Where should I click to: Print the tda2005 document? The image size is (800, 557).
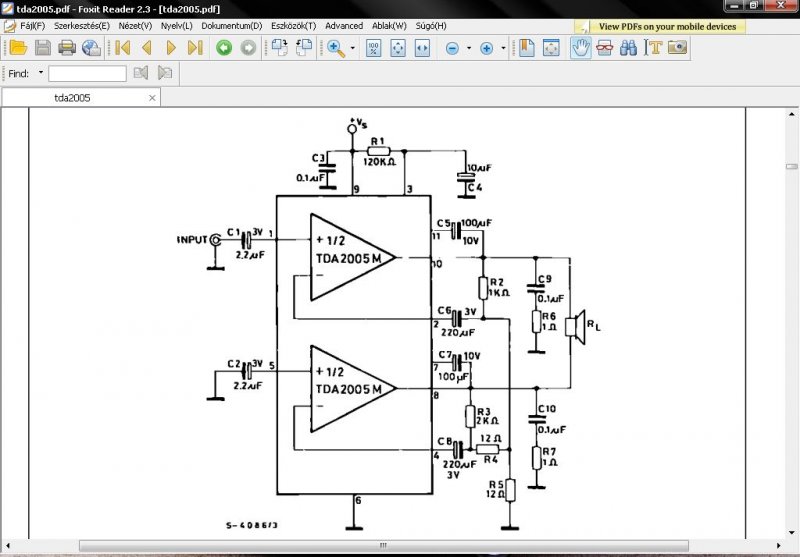pos(67,48)
